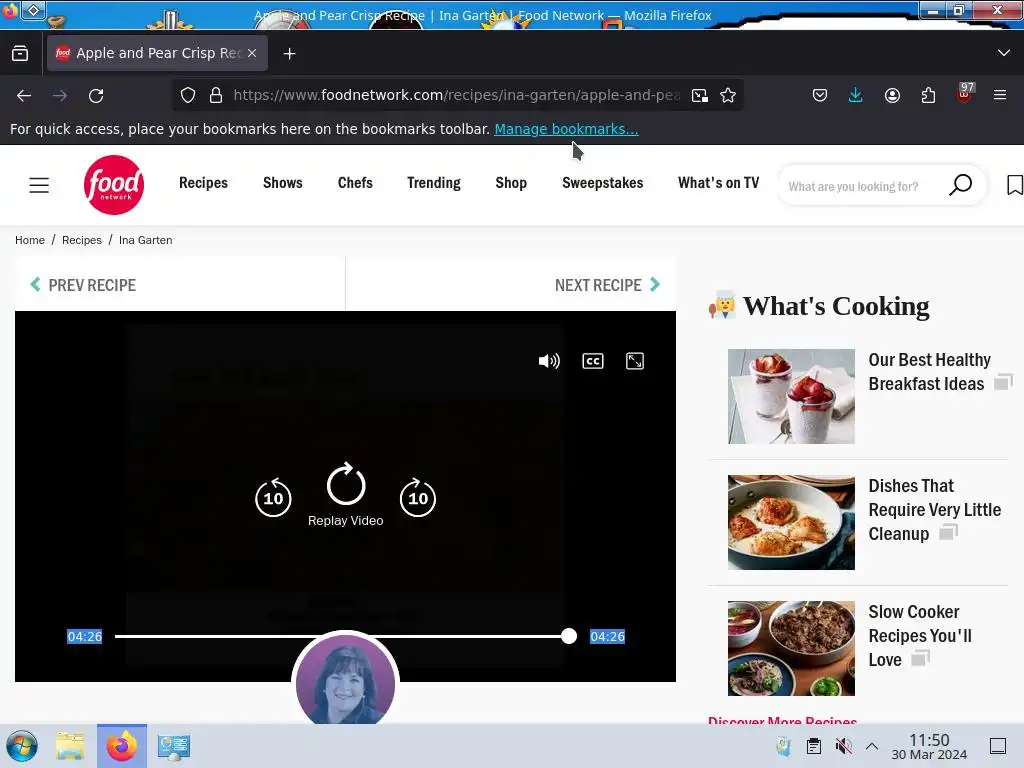Open Dishes Little Cleanup thumbnail image
The width and height of the screenshot is (1024, 768).
click(x=791, y=522)
